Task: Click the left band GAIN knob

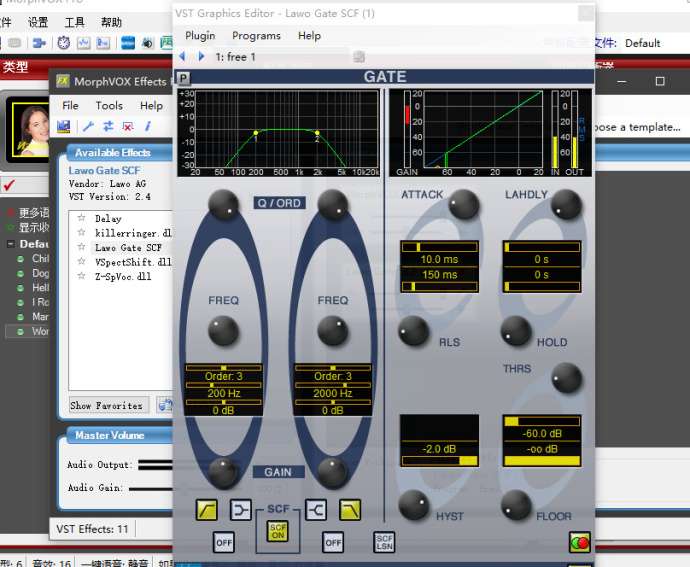Action: click(x=224, y=472)
